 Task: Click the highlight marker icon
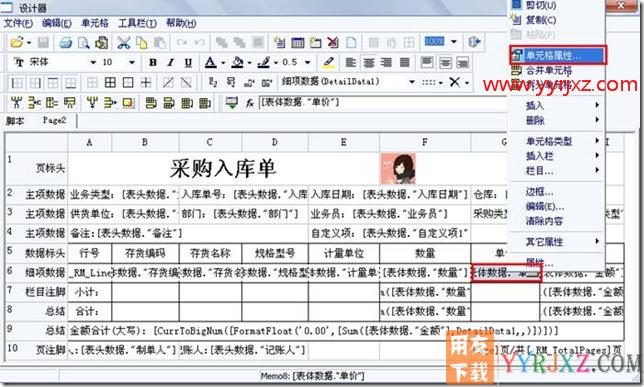[328, 62]
